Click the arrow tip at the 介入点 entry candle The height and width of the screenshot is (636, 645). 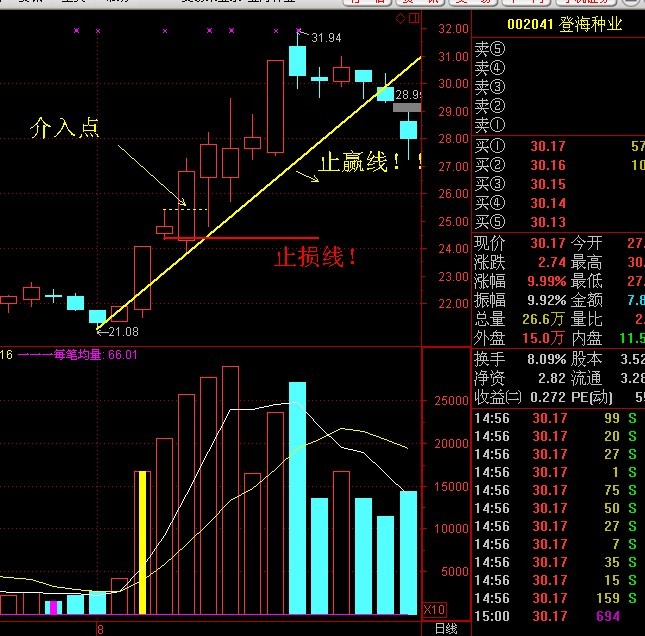pos(183,203)
